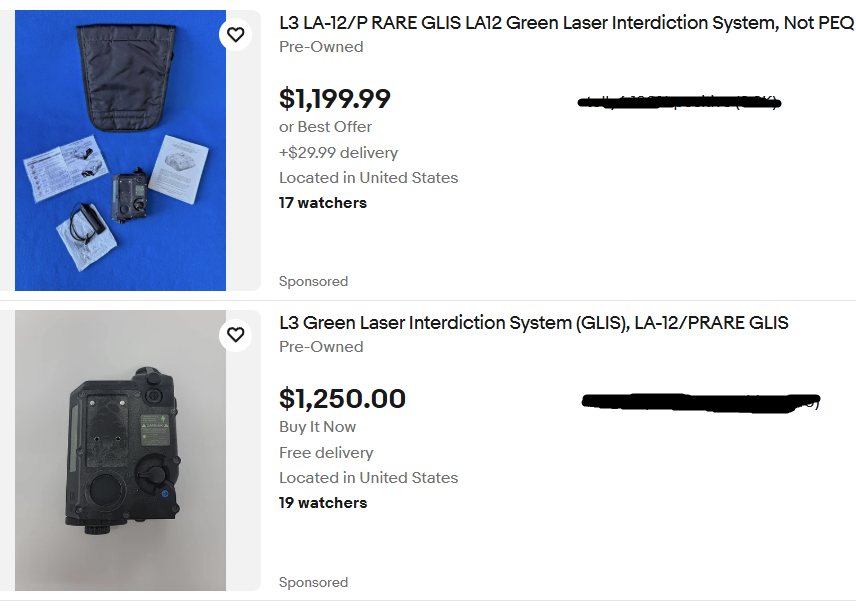The image size is (856, 608).
Task: Click 'Sponsored' under the $1,199.99 listing
Action: (313, 282)
